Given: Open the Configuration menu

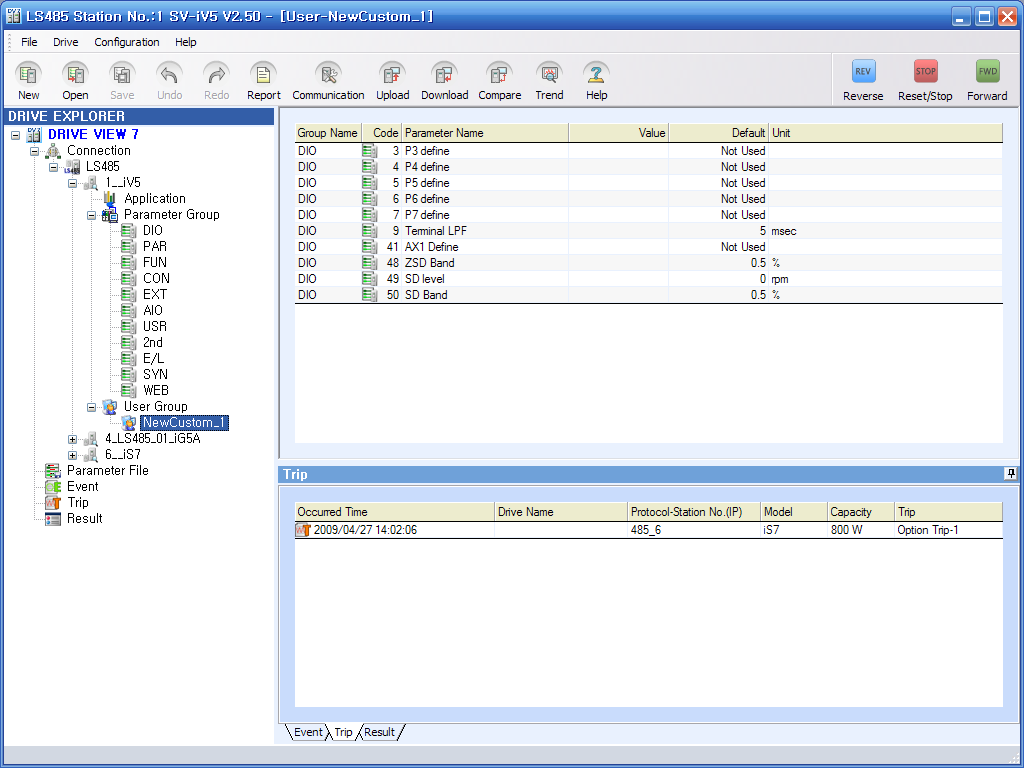Looking at the screenshot, I should pos(127,42).
